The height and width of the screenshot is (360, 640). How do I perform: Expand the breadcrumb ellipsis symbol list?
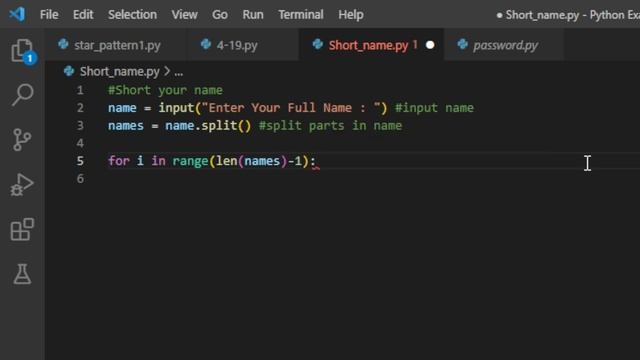(x=179, y=72)
